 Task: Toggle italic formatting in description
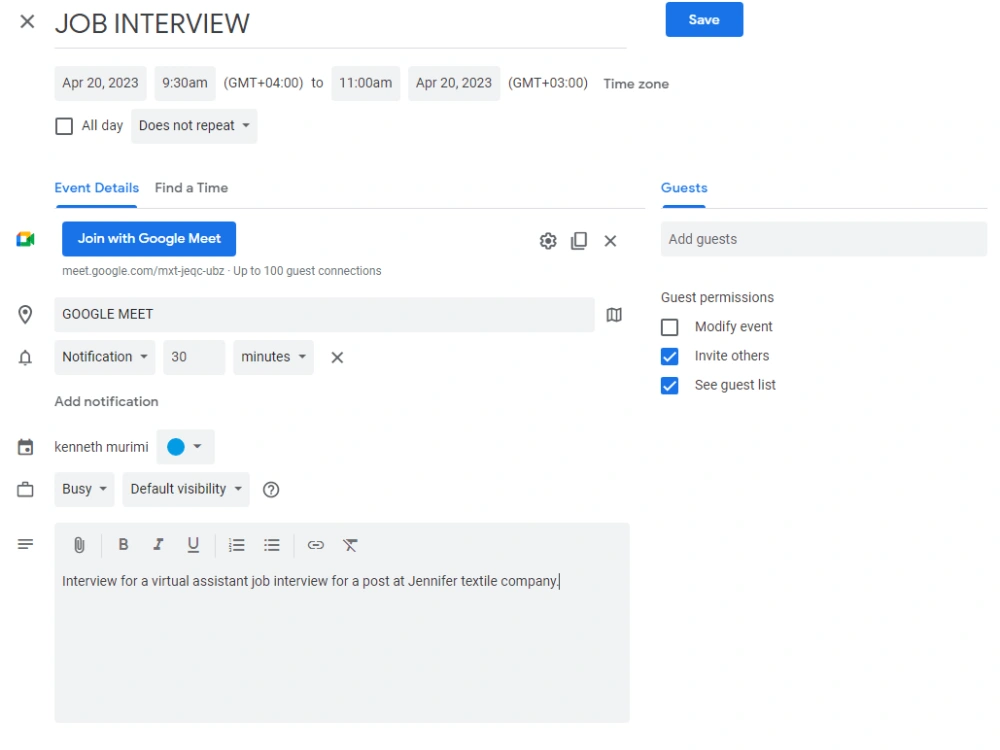[x=158, y=545]
